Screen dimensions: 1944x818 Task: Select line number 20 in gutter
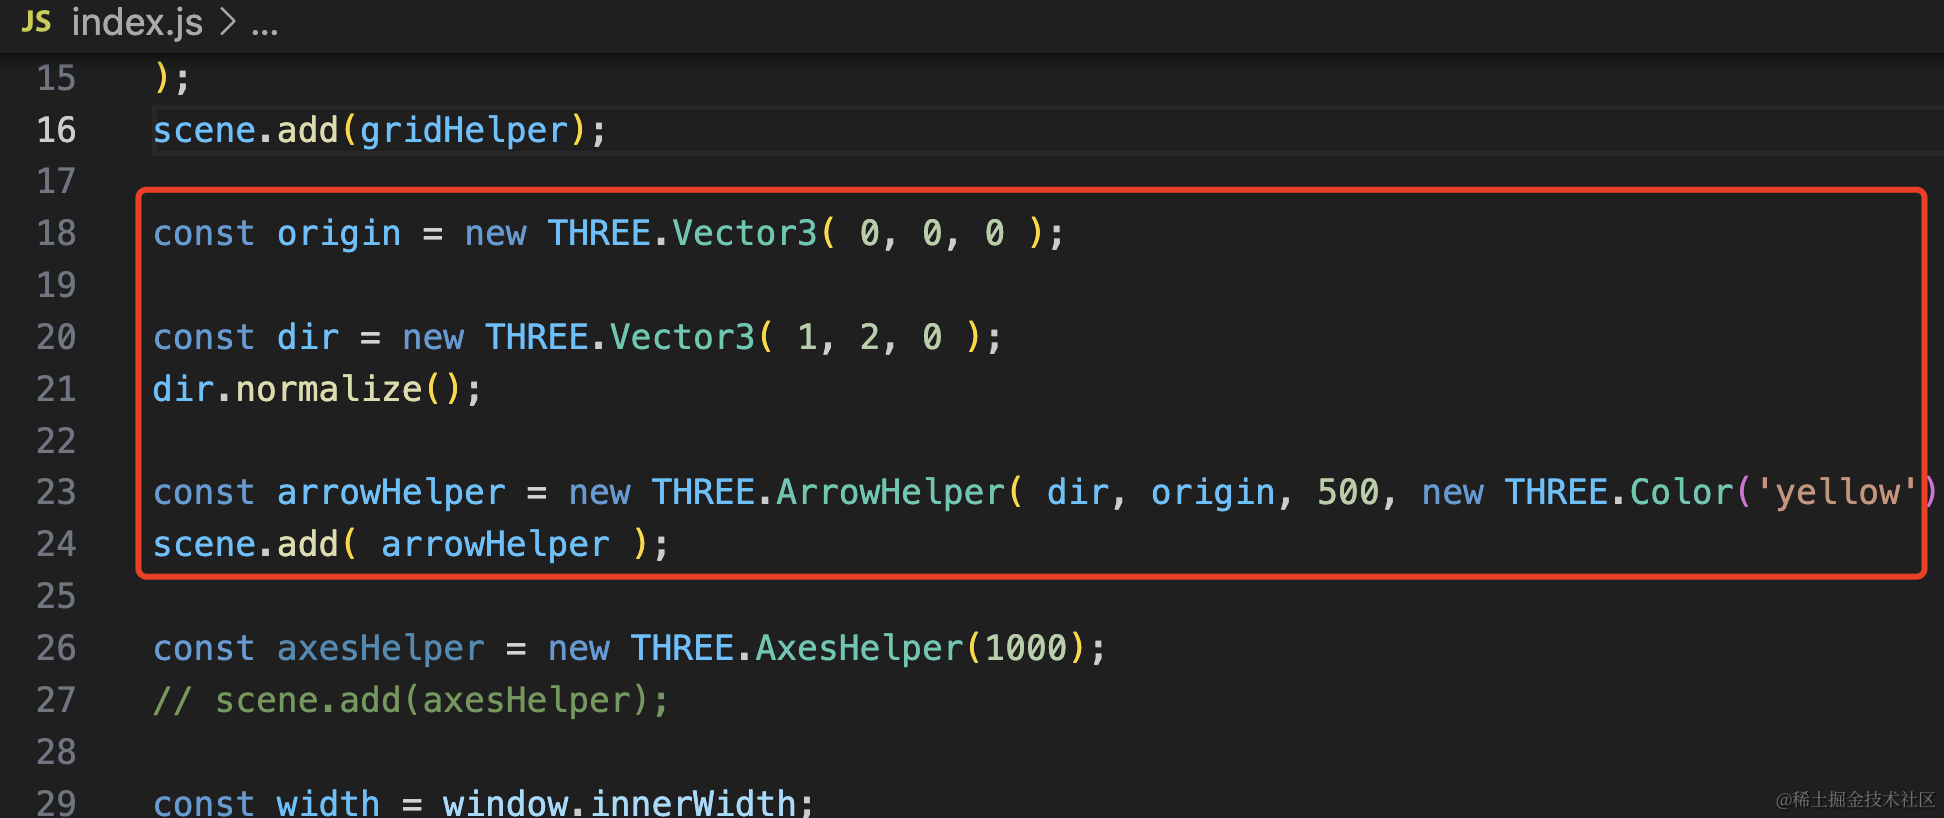[56, 337]
